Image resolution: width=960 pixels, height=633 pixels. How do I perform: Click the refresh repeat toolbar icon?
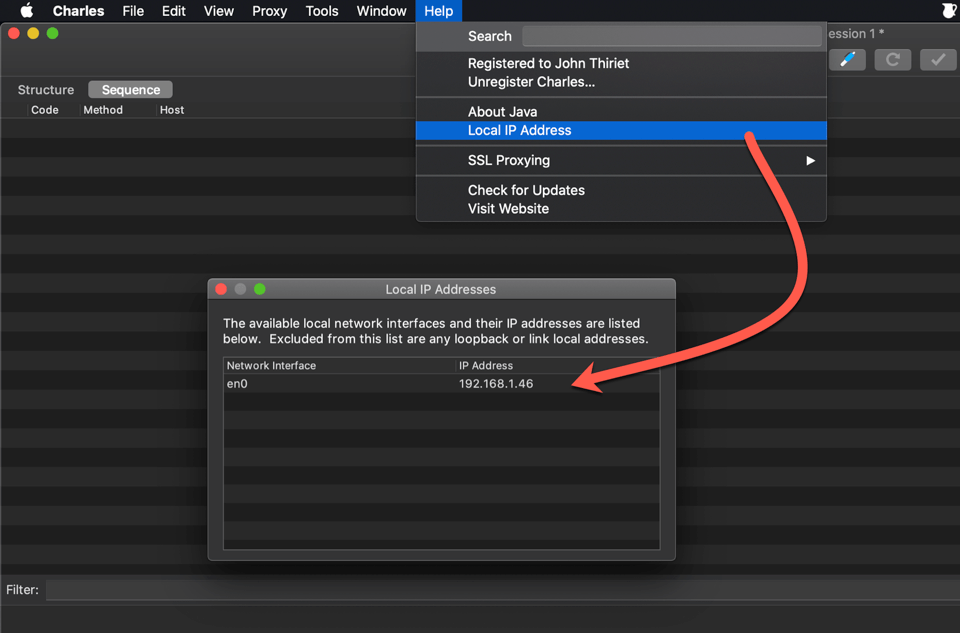tap(893, 59)
